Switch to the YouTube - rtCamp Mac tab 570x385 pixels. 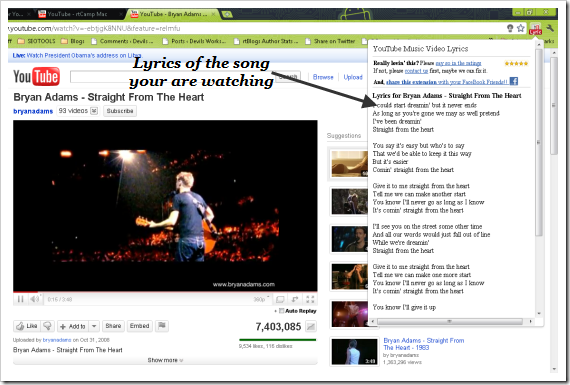click(77, 14)
